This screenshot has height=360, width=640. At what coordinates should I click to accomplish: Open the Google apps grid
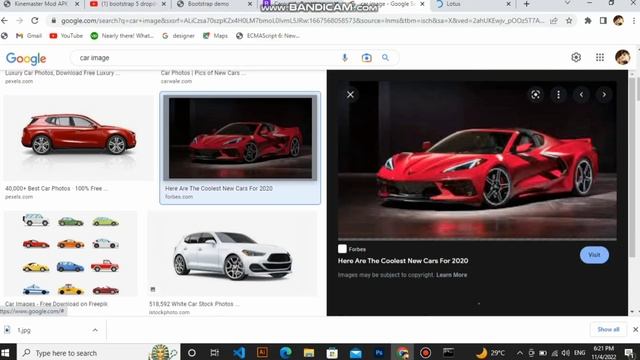click(x=600, y=58)
